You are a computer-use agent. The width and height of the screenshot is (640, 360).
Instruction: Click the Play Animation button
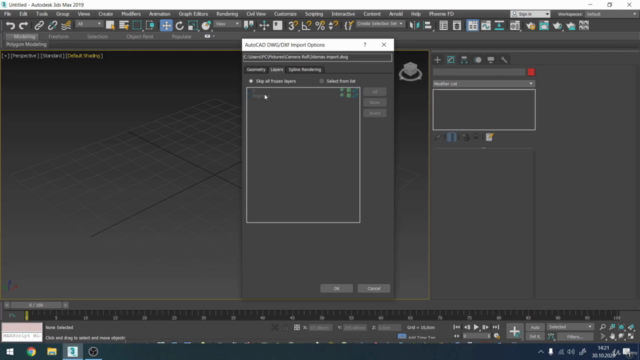click(476, 327)
